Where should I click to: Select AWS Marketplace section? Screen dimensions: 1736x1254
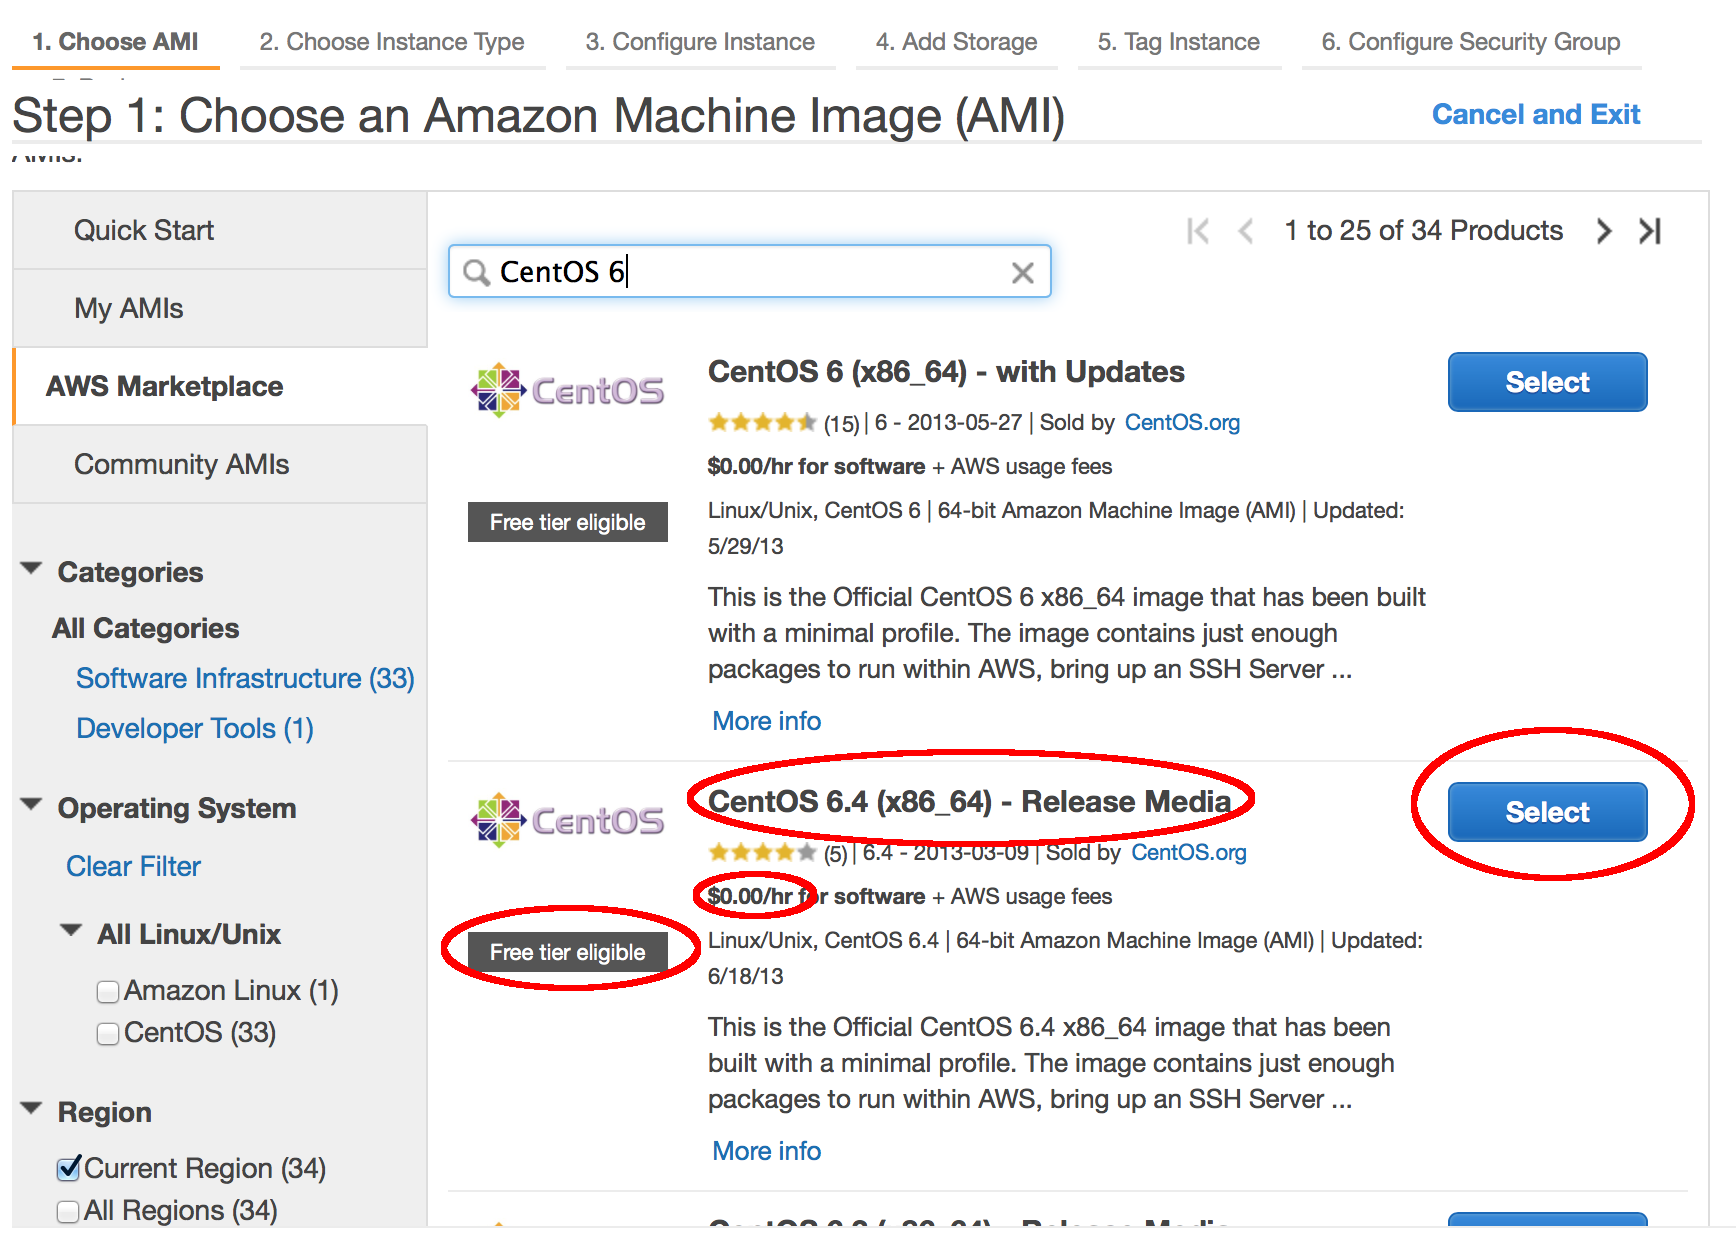point(220,386)
